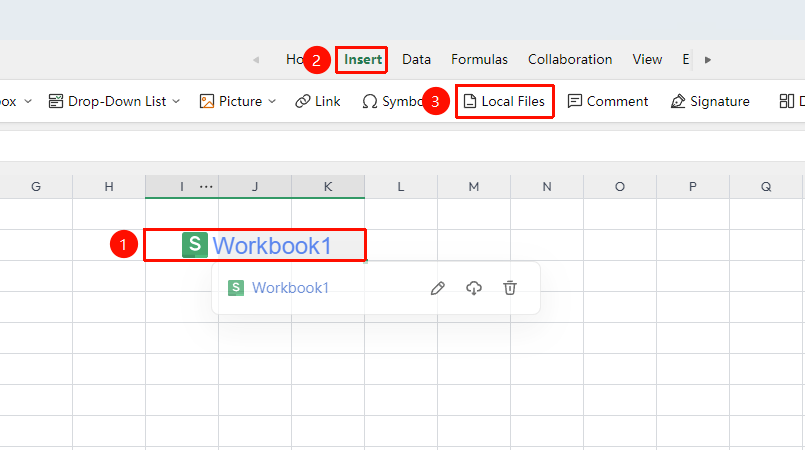The width and height of the screenshot is (805, 450).
Task: Click the Picture insert icon
Action: click(x=206, y=102)
